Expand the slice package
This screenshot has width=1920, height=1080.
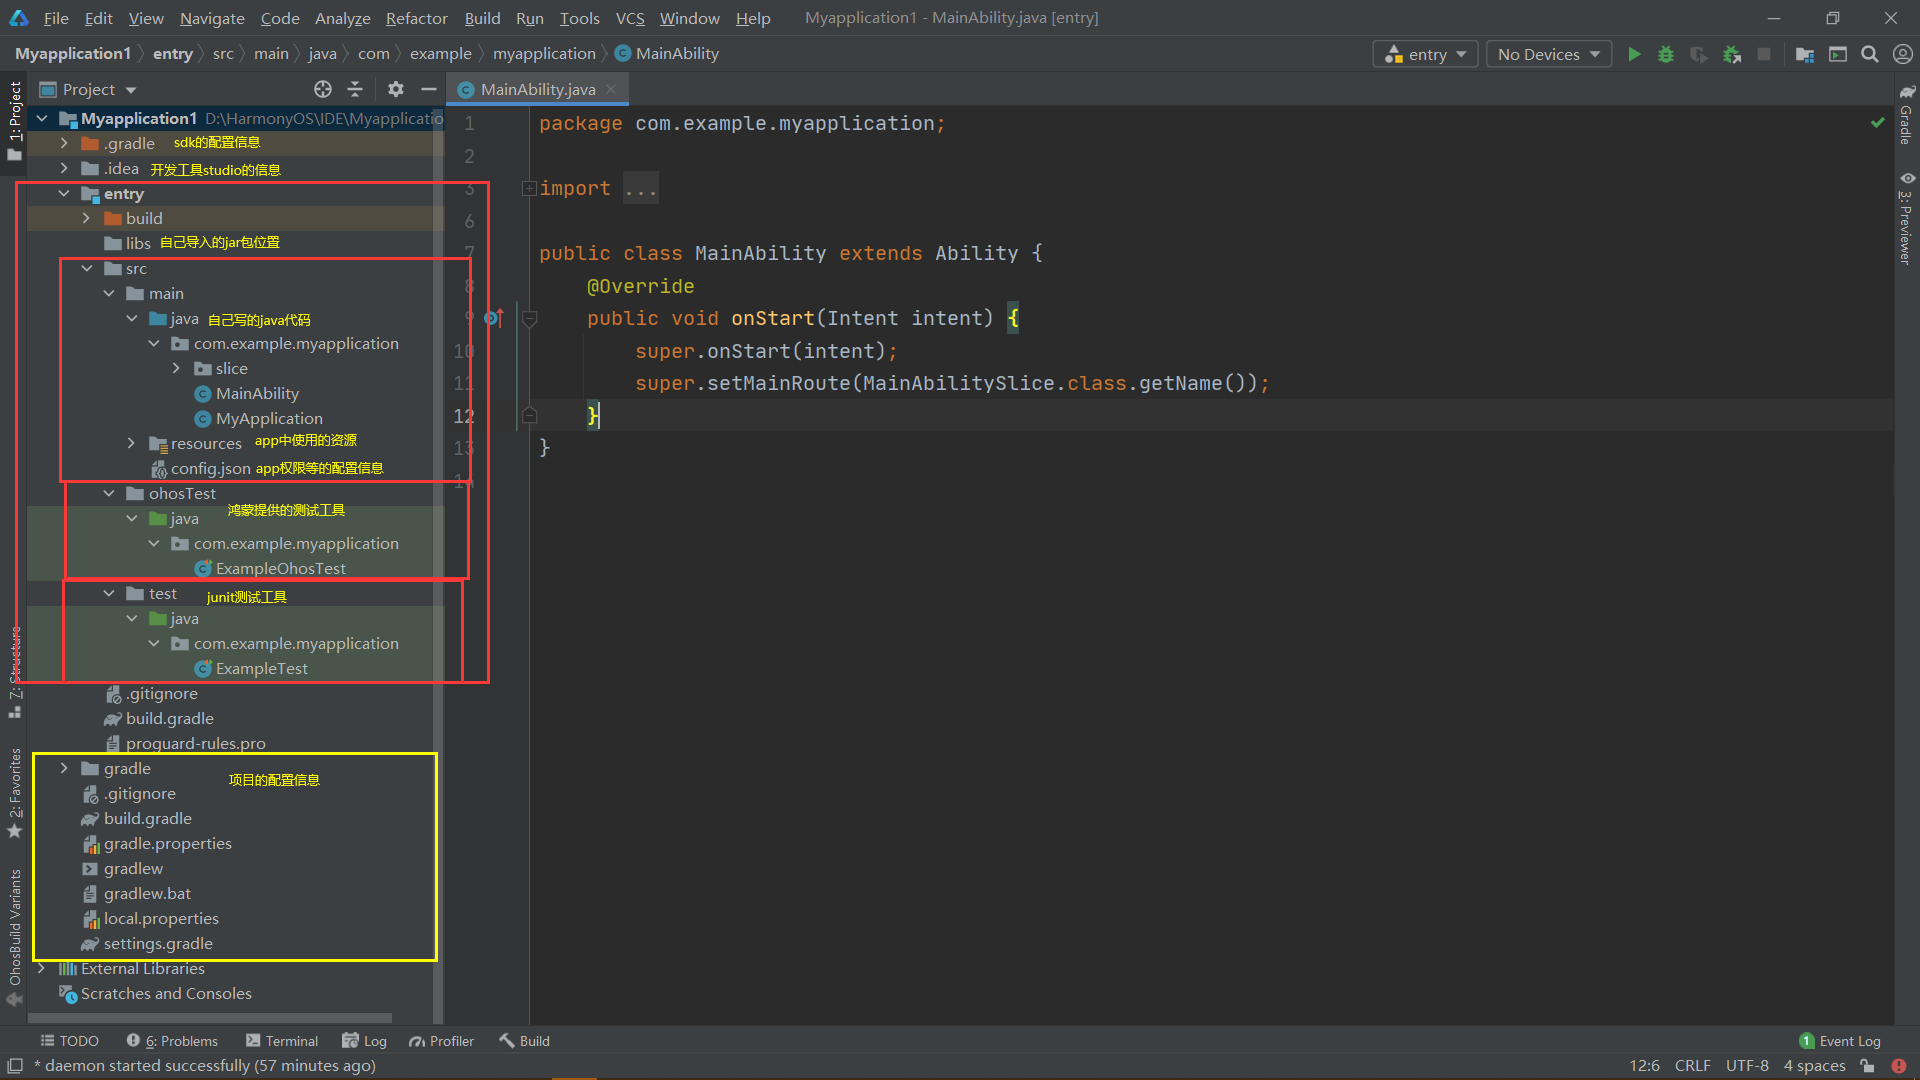point(176,368)
